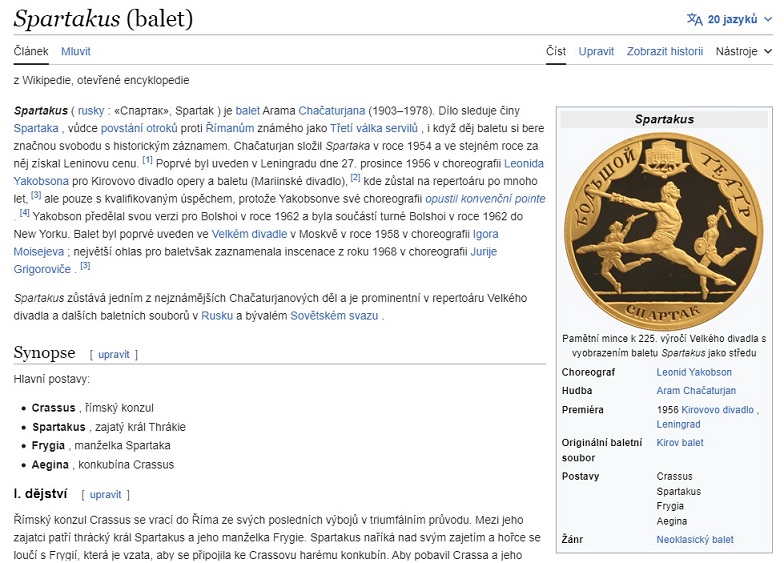Click the translation icon beside 20 jazyků
The width and height of the screenshot is (784, 563).
point(694,20)
